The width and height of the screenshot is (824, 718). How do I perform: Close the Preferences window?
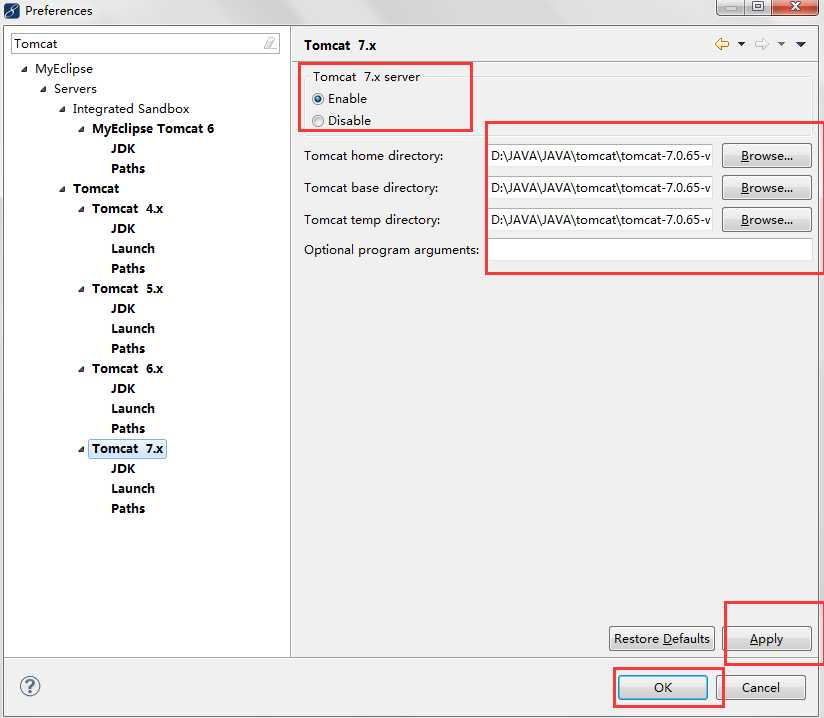[x=795, y=7]
